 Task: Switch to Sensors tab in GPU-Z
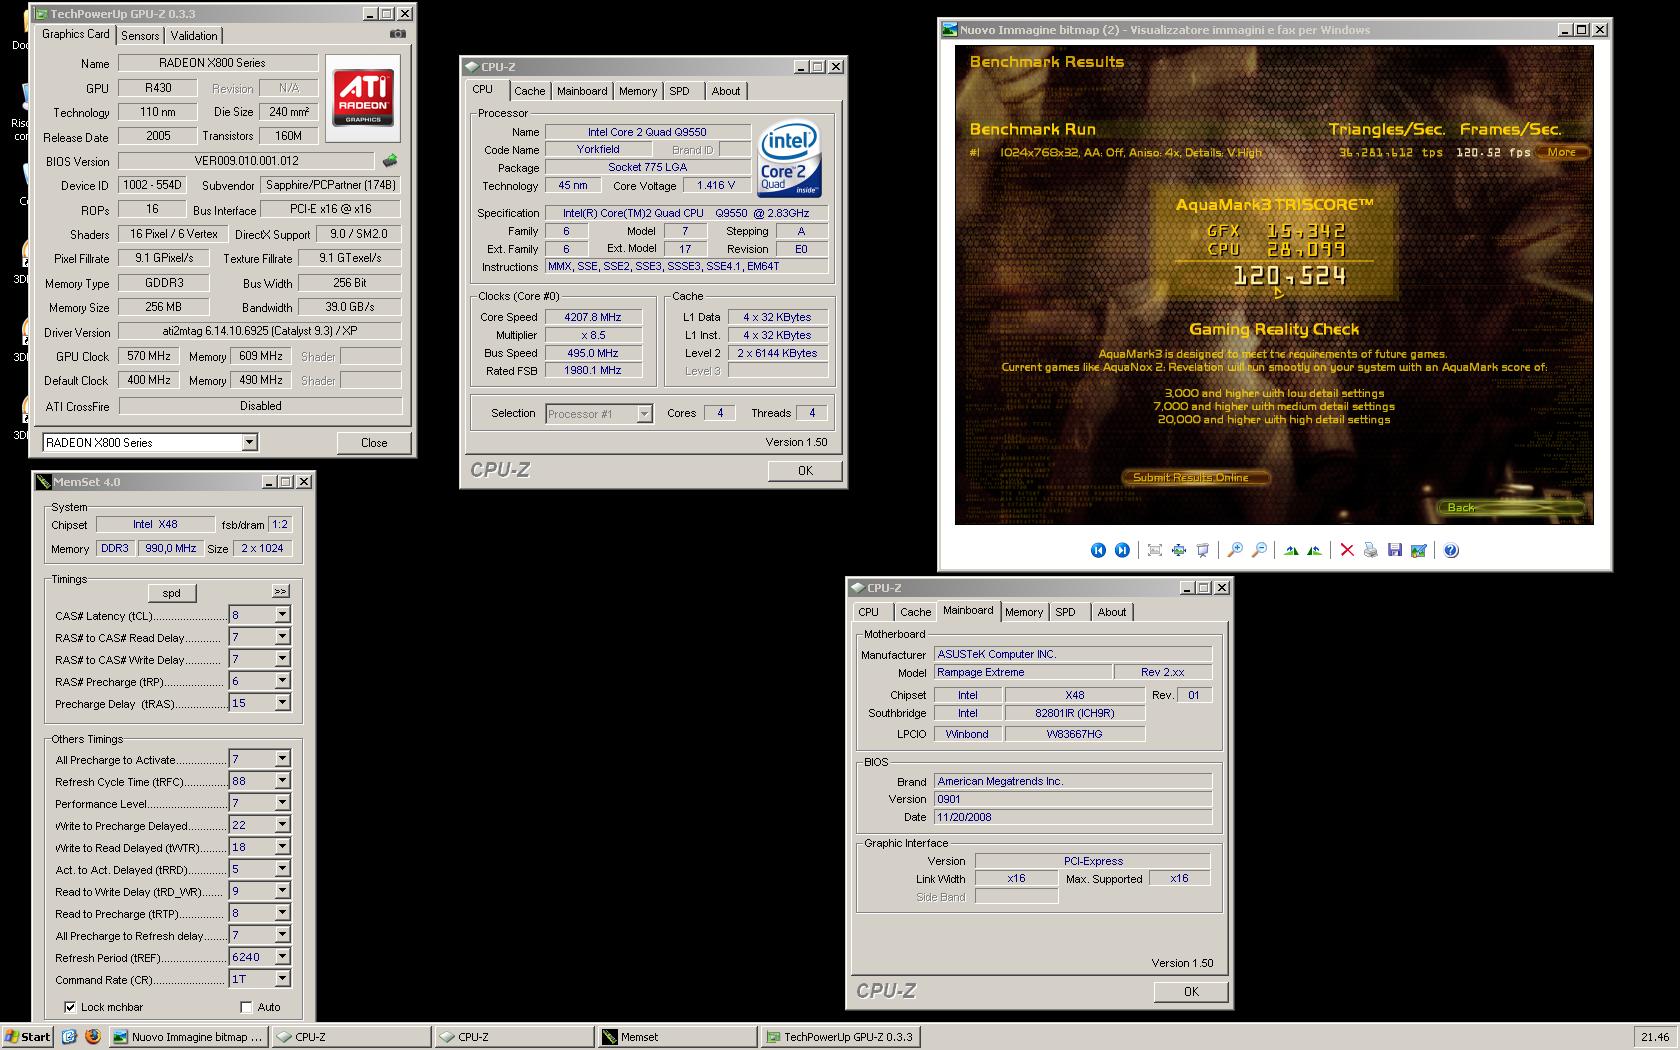click(x=140, y=36)
